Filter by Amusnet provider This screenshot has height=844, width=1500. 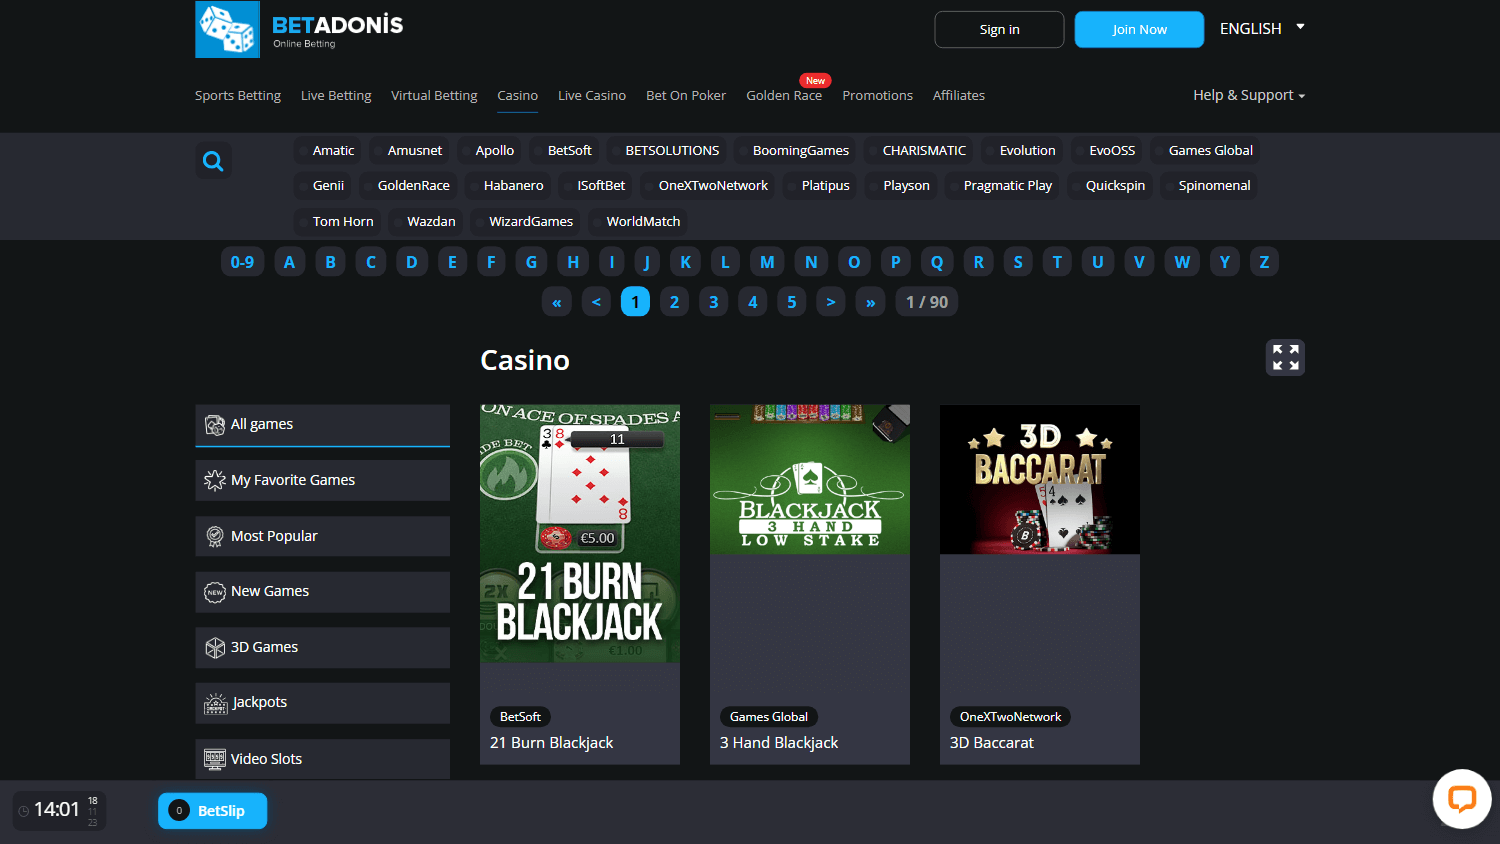point(410,151)
